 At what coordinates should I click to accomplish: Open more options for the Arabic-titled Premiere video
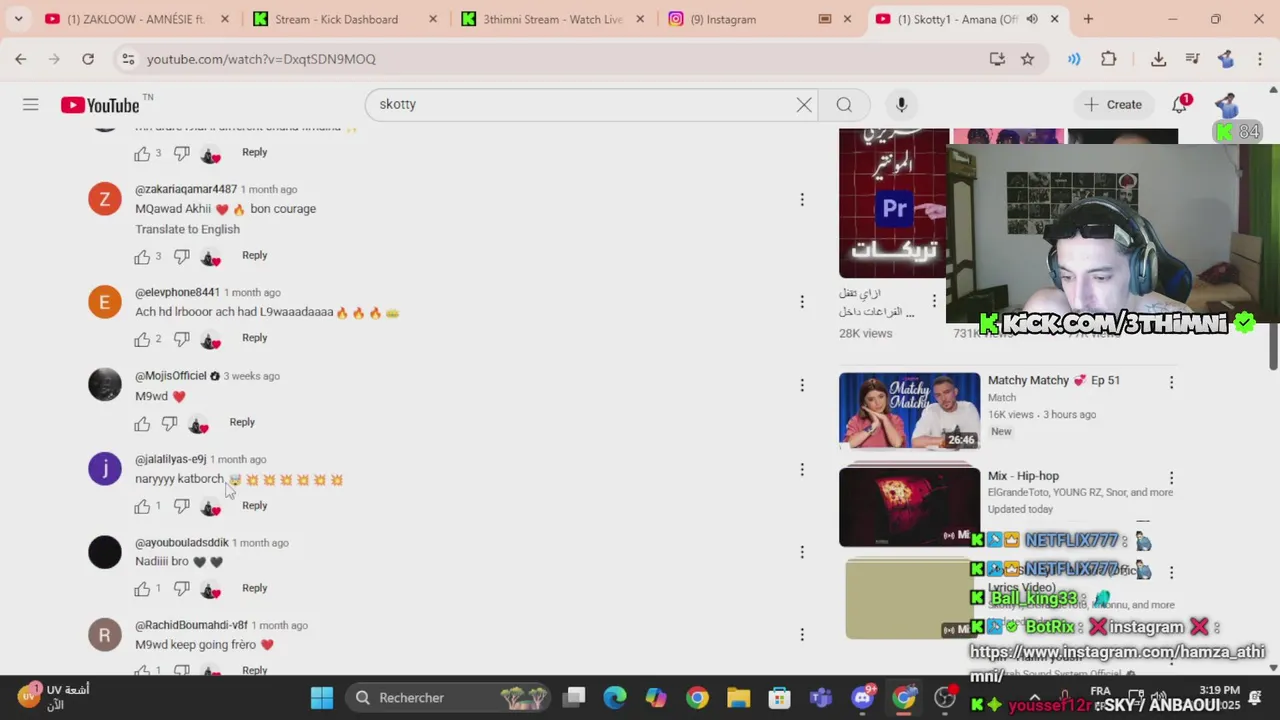click(934, 300)
